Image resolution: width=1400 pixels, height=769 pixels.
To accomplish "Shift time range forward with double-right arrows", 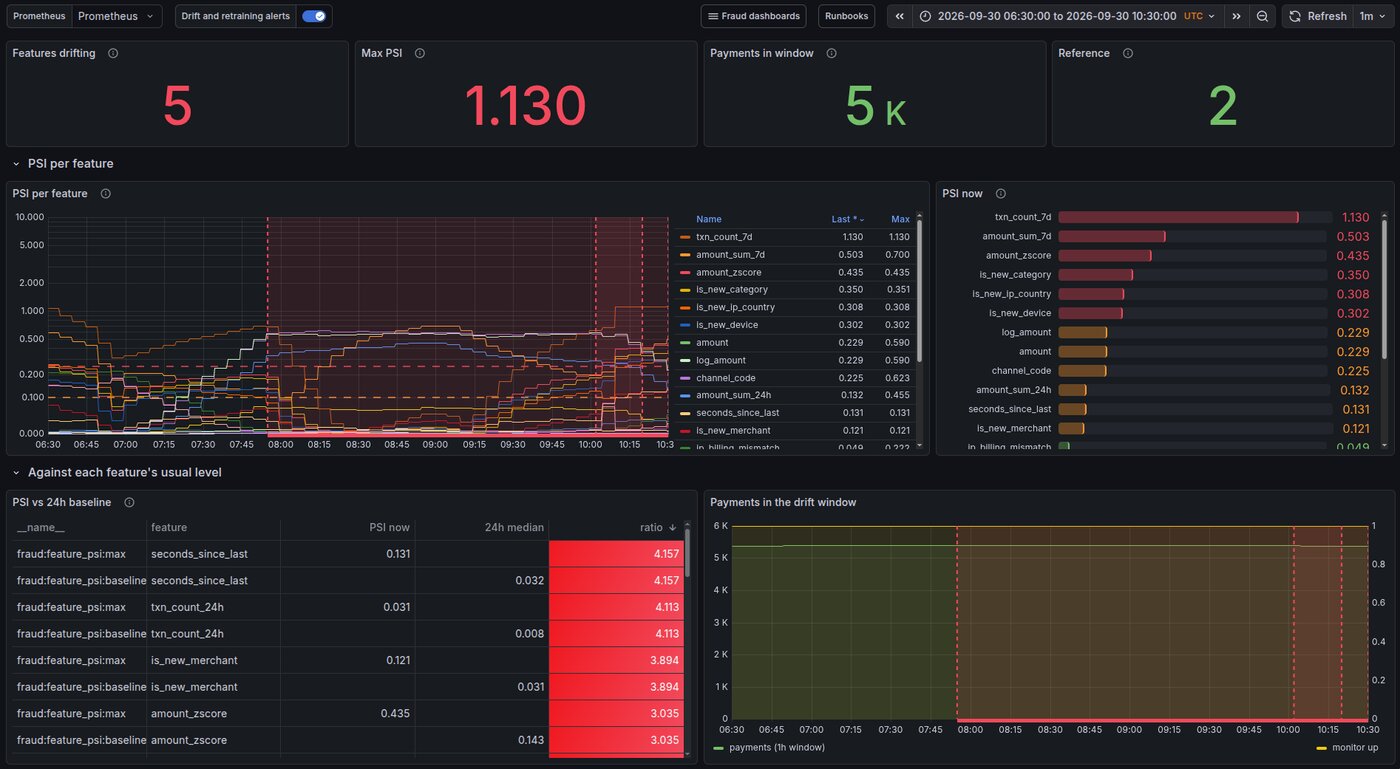I will 1236,16.
